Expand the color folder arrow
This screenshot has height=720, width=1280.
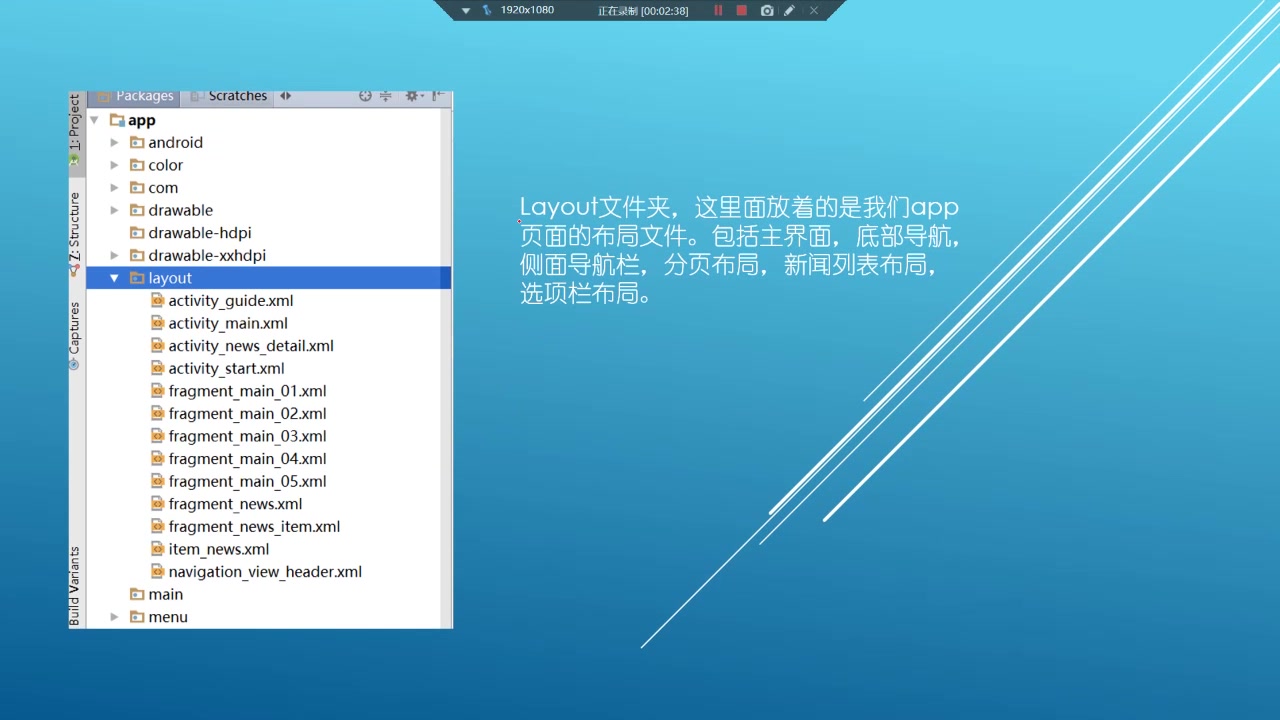pos(114,165)
